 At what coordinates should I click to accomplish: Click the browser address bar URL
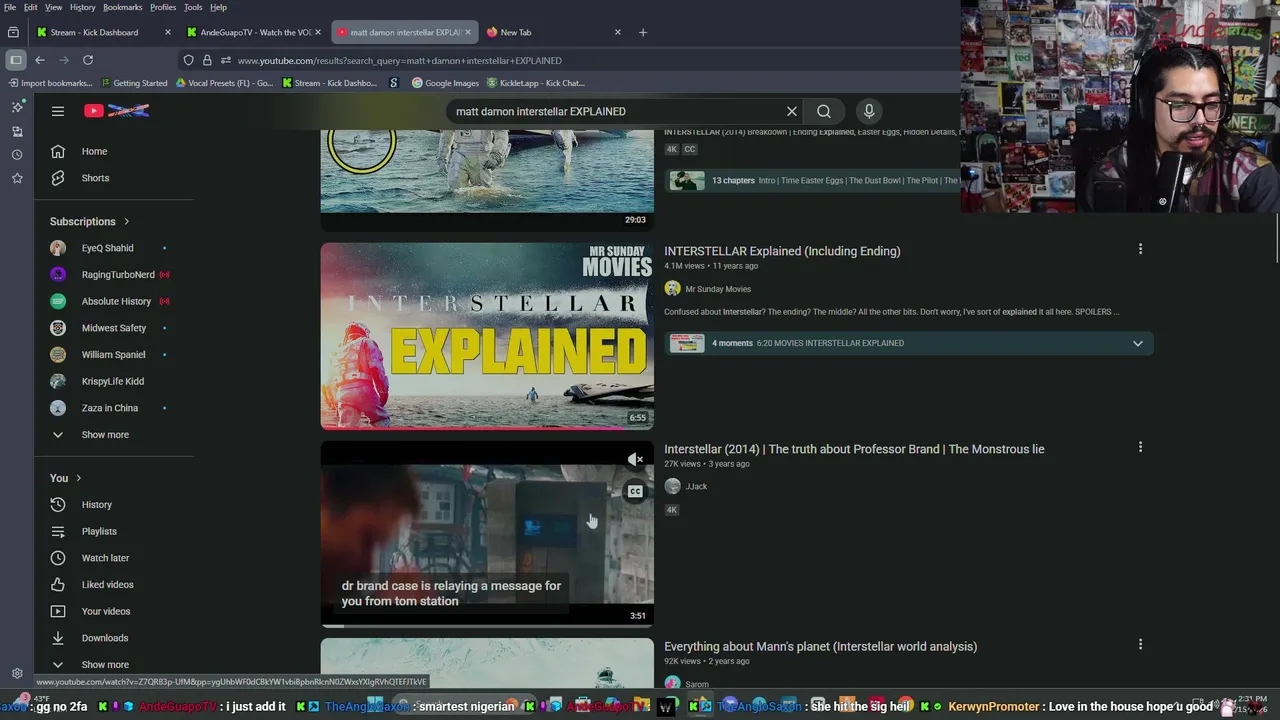pyautogui.click(x=399, y=60)
